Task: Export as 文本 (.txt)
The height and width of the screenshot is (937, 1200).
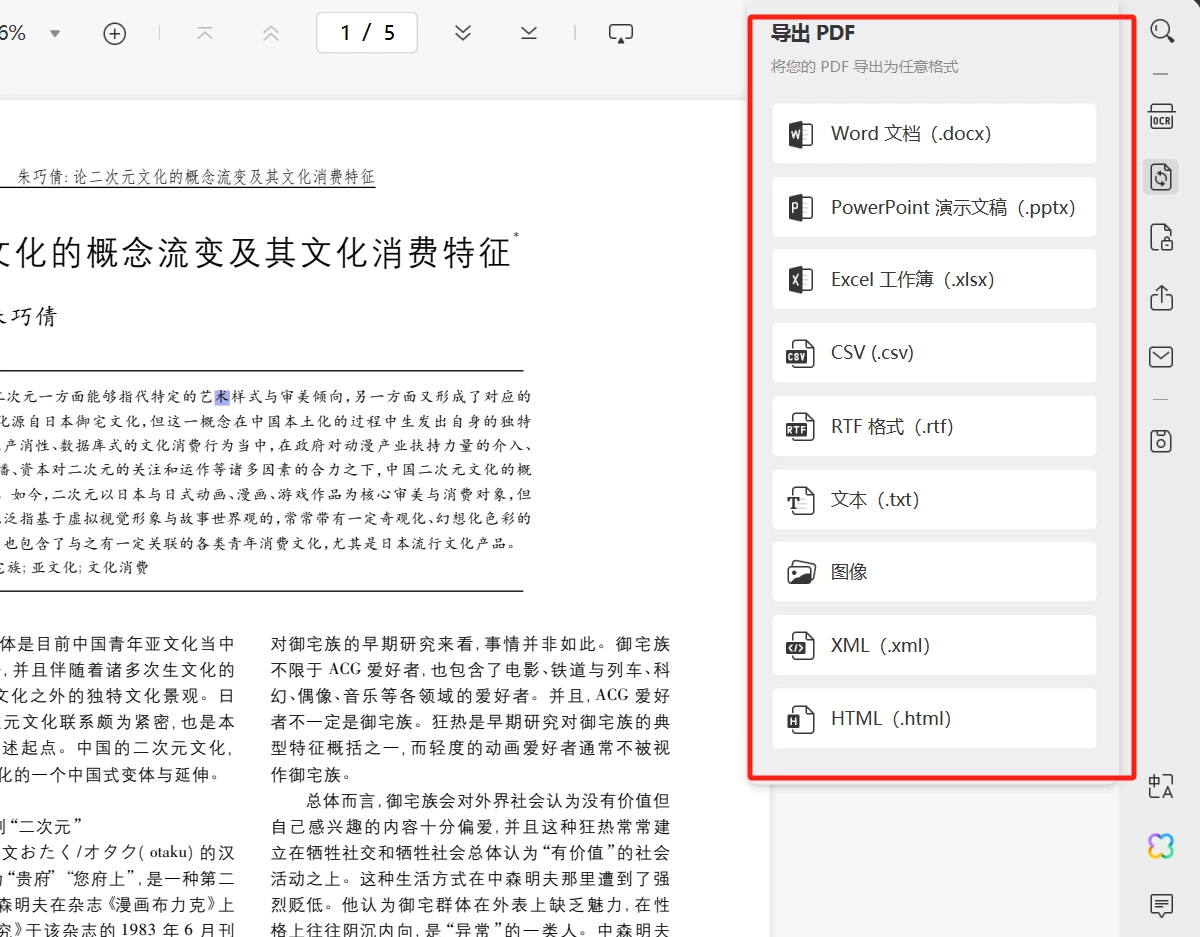Action: (x=934, y=499)
